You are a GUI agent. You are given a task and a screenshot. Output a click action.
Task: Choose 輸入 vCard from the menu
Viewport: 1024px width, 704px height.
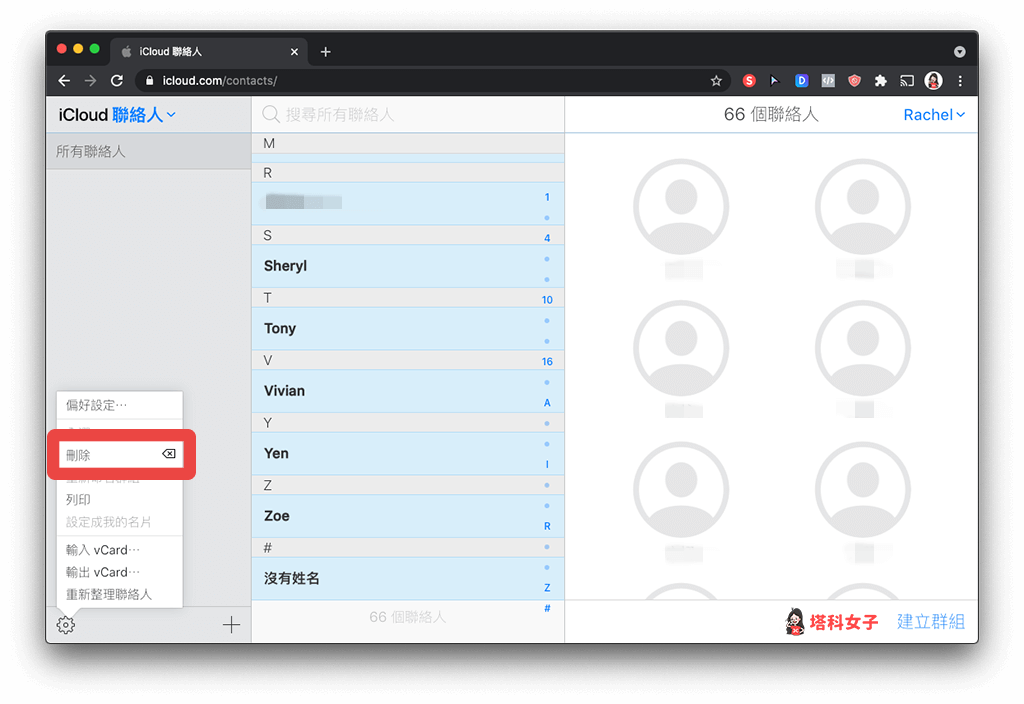[119, 550]
